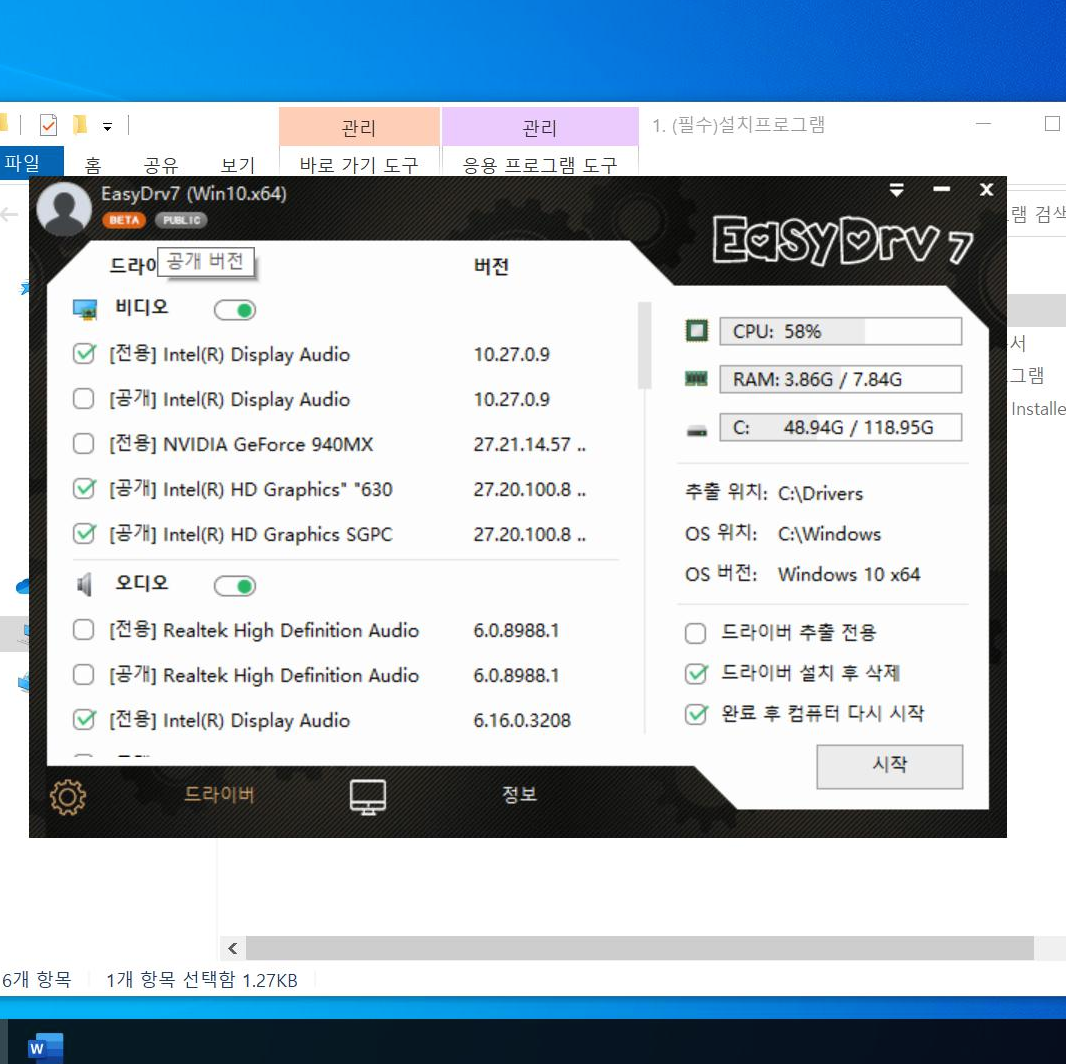Toggle the video category switch
1066x1064 pixels.
[x=235, y=311]
